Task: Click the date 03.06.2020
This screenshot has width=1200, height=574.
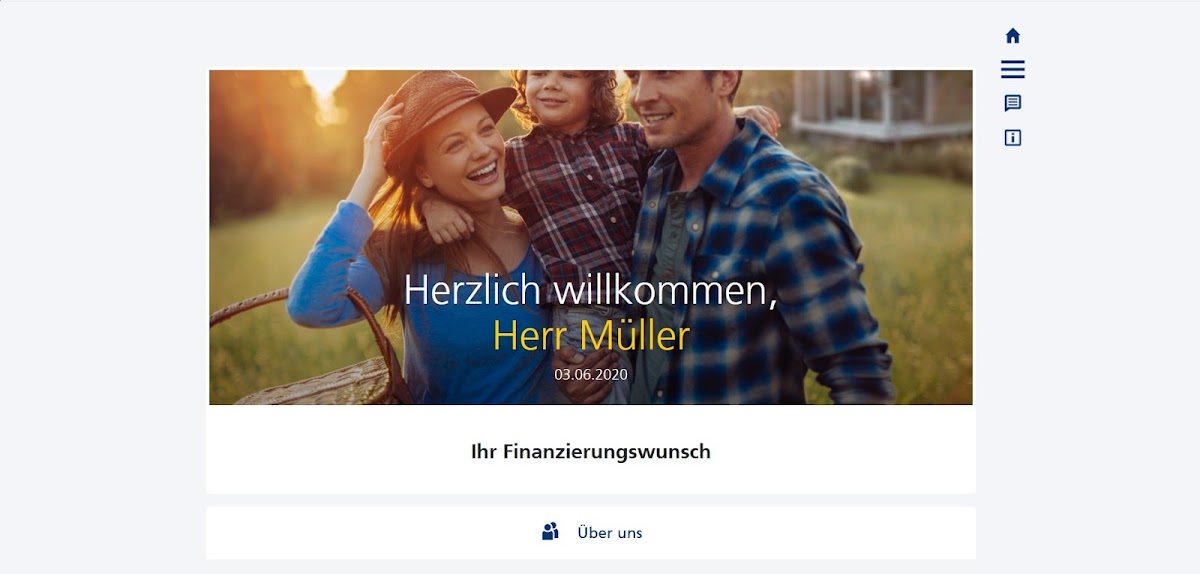Action: [x=591, y=374]
